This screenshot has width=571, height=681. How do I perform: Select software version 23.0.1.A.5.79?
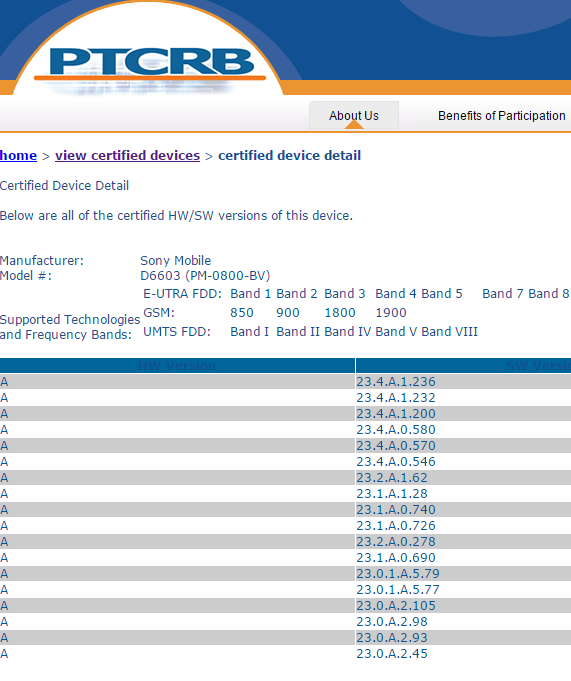tap(398, 573)
